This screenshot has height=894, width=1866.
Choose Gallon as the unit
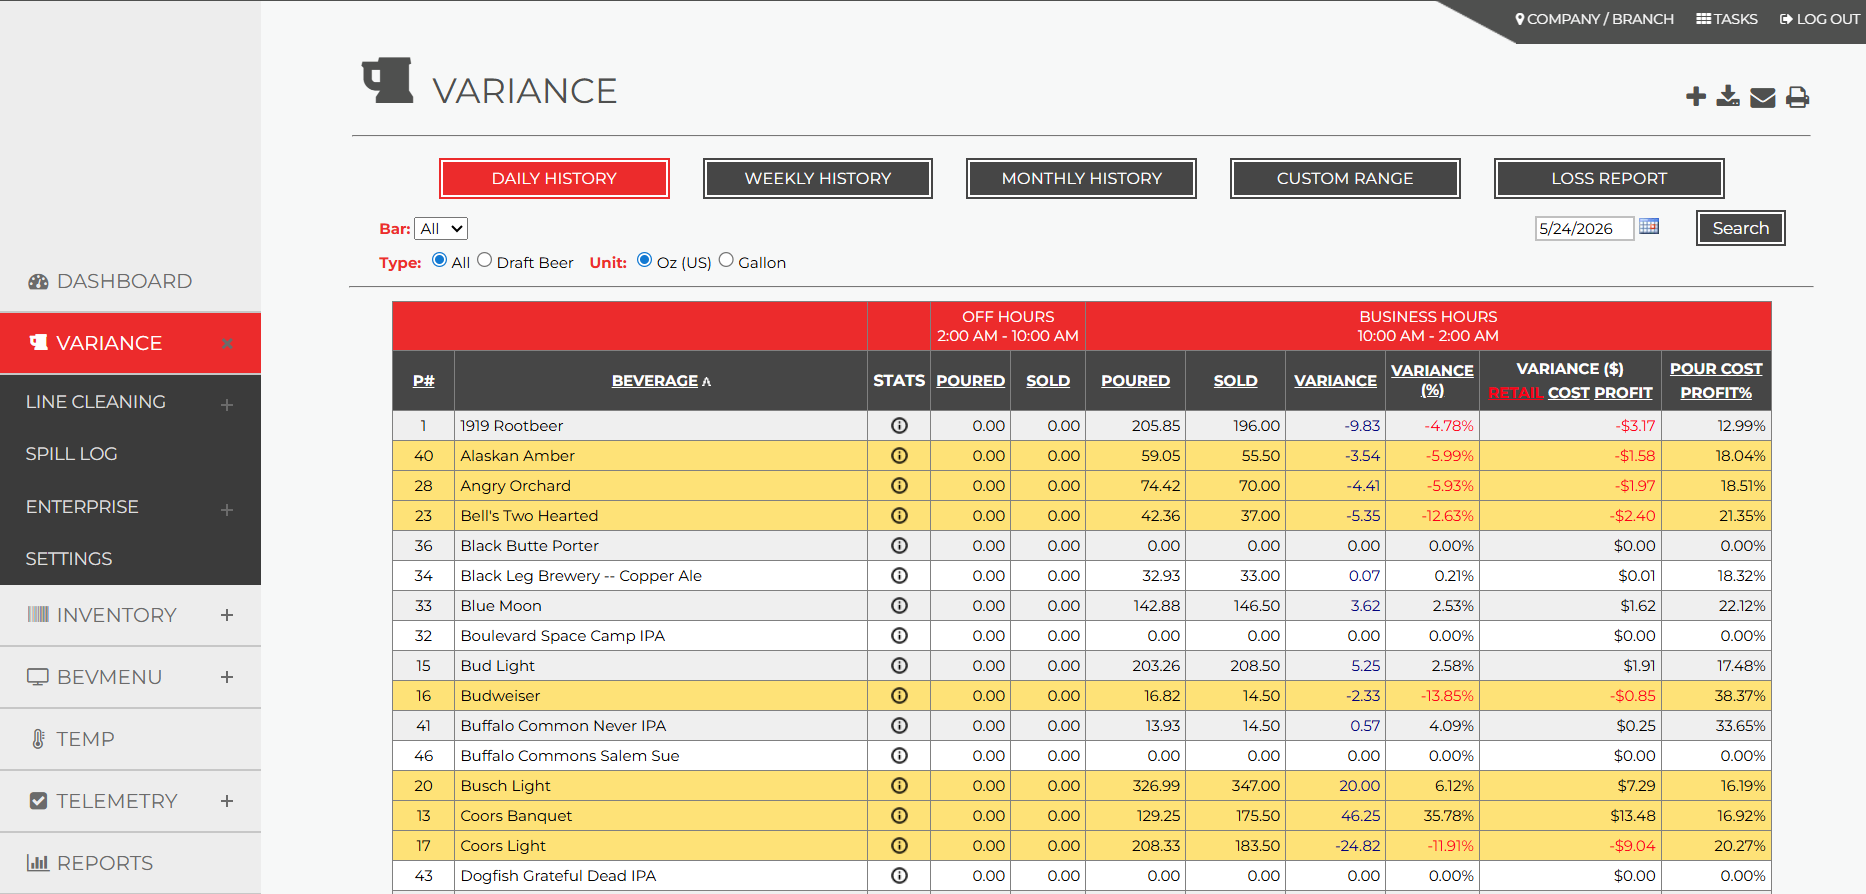point(726,260)
